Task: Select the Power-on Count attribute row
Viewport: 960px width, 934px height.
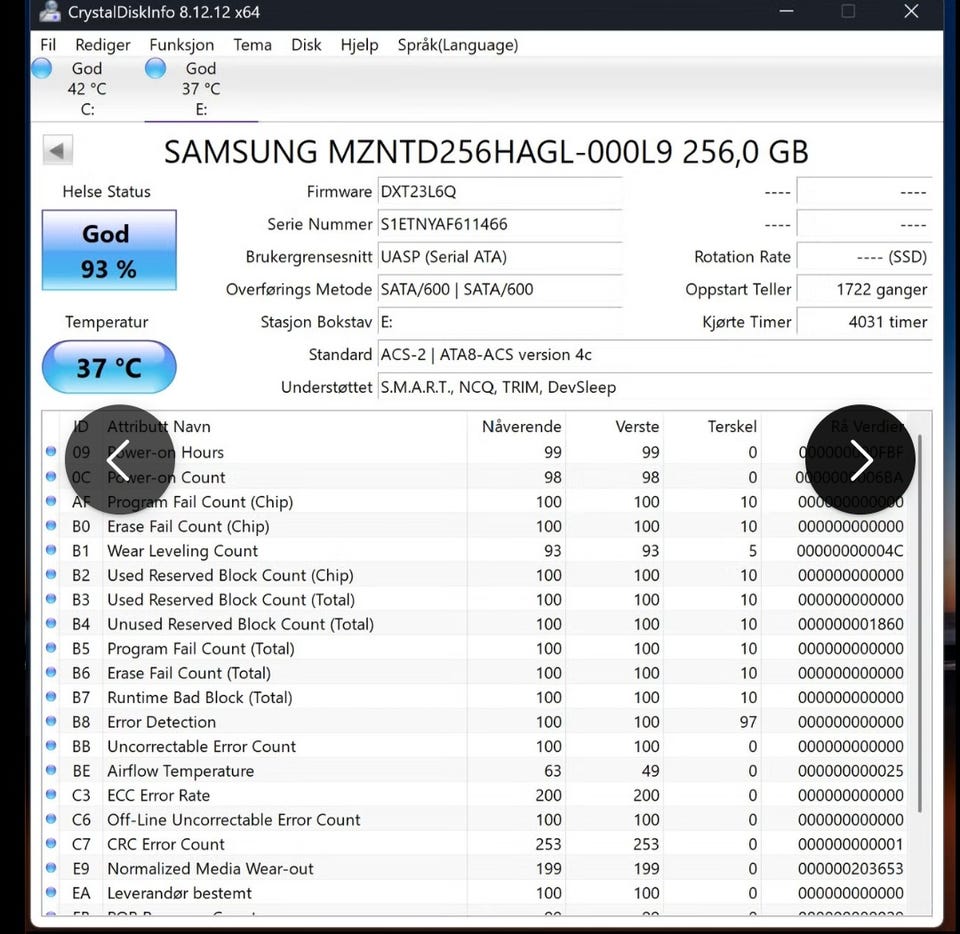Action: (474, 477)
